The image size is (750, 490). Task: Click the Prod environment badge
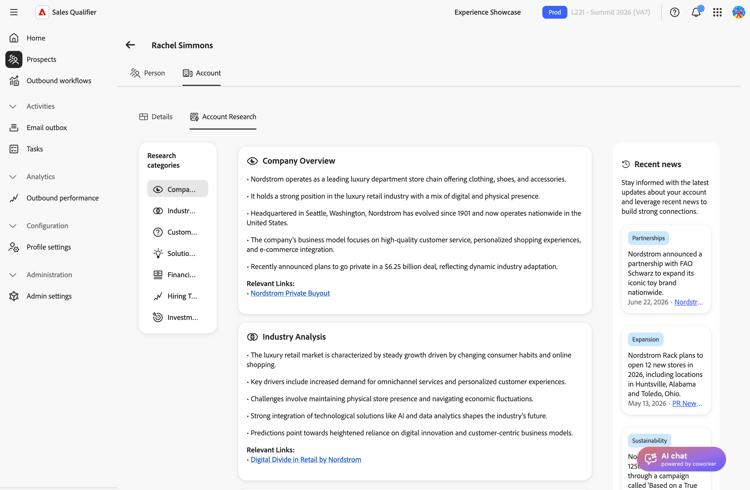point(554,12)
